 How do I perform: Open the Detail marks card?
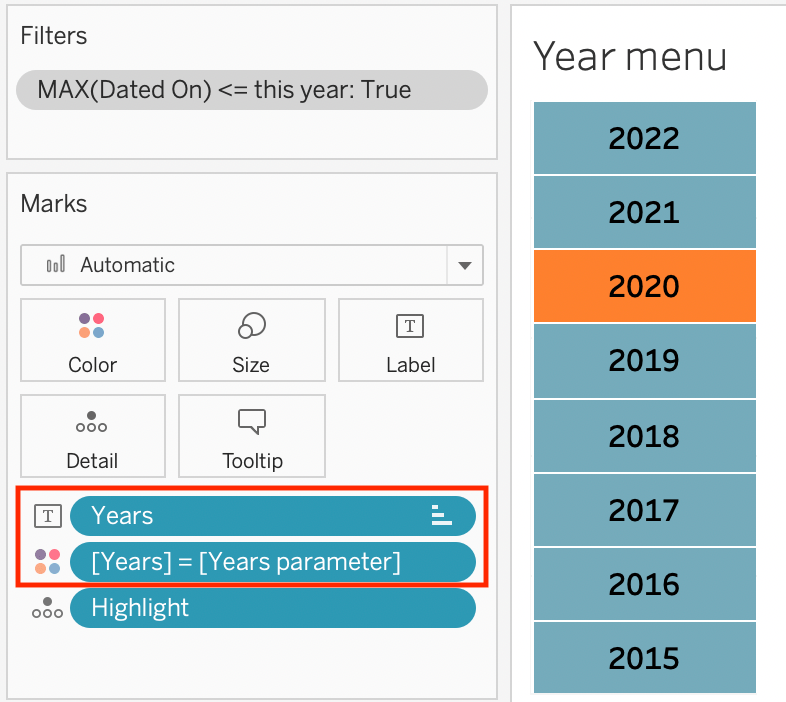click(x=92, y=436)
